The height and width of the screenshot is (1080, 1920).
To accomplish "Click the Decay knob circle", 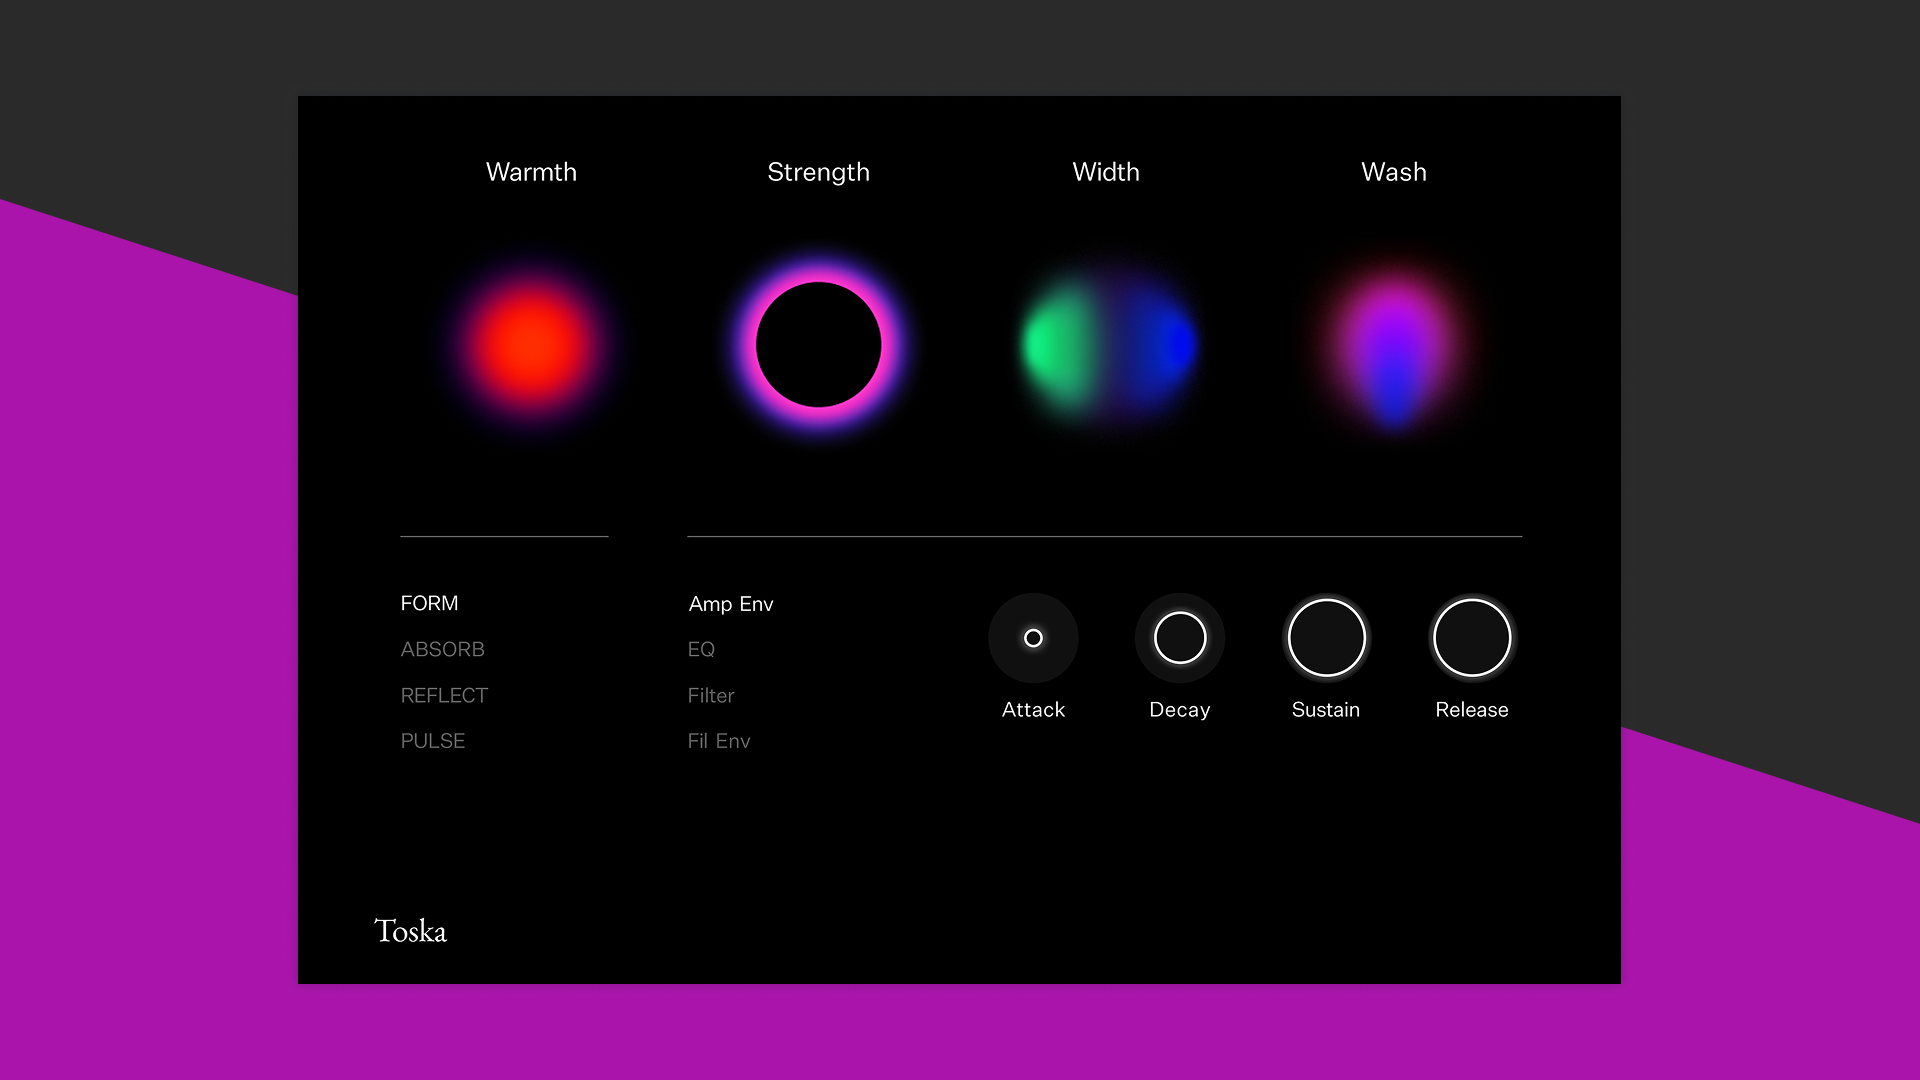I will coord(1180,638).
